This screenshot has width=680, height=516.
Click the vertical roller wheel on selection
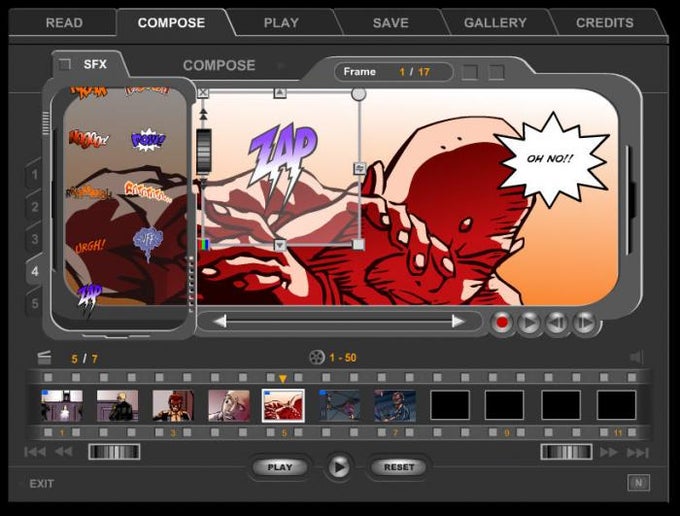pyautogui.click(x=203, y=151)
